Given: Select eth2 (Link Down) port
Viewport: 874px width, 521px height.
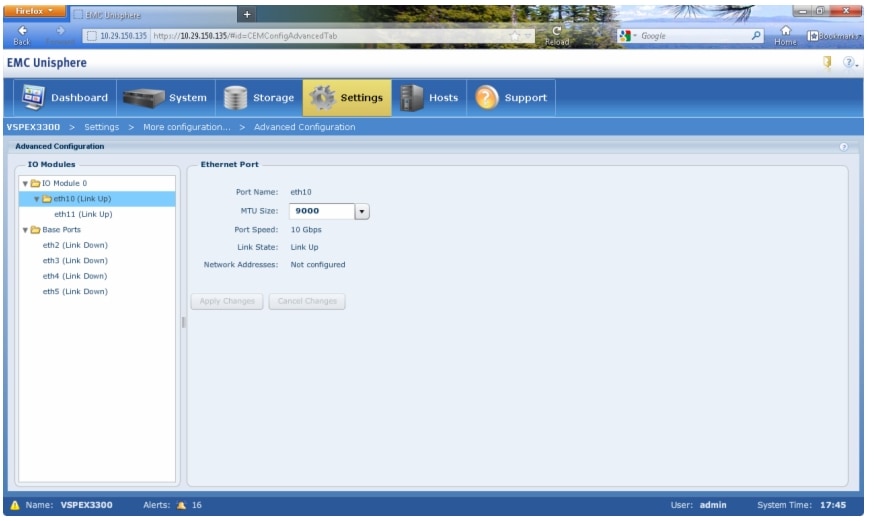Looking at the screenshot, I should 75,246.
